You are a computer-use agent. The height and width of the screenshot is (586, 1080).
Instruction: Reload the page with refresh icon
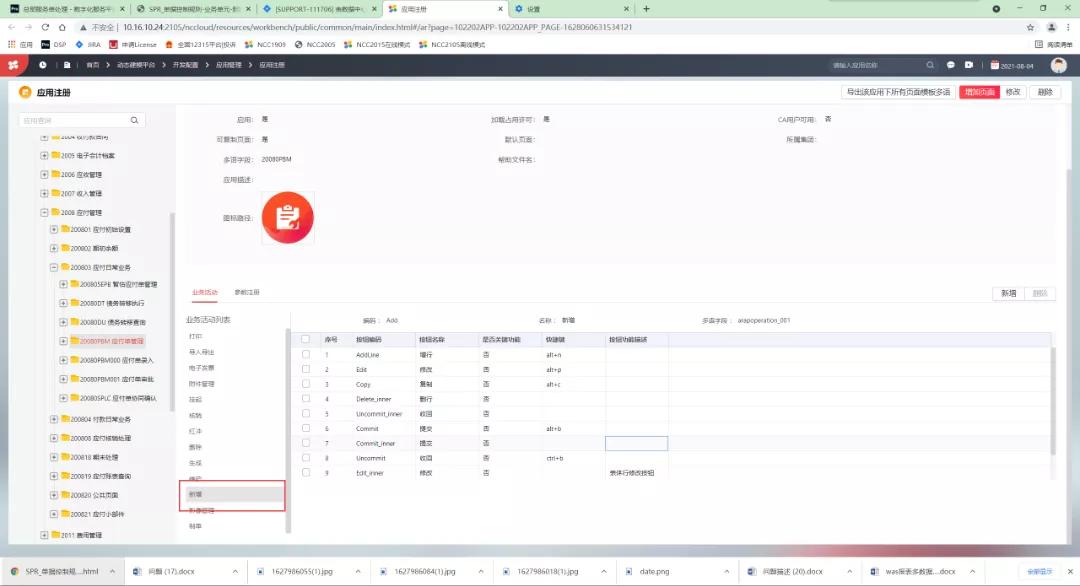[45, 28]
